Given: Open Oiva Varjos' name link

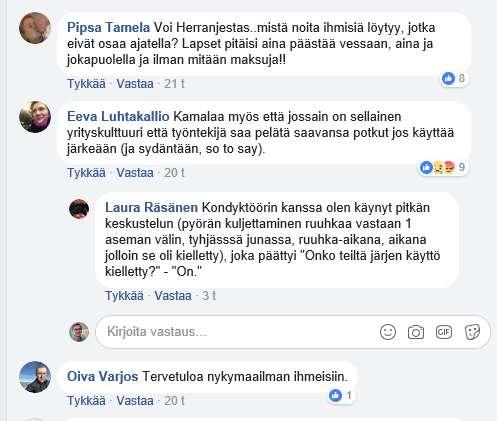Looking at the screenshot, I should 102,377.
